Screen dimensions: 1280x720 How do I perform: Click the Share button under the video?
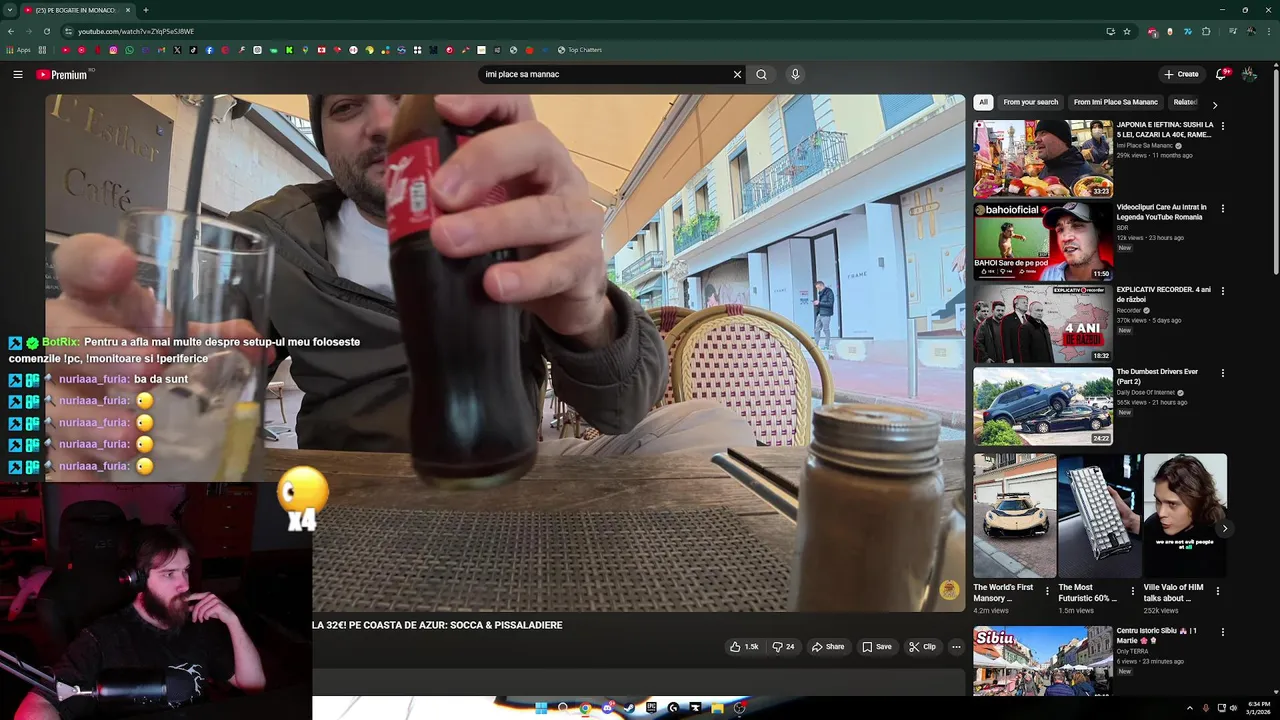pyautogui.click(x=828, y=647)
